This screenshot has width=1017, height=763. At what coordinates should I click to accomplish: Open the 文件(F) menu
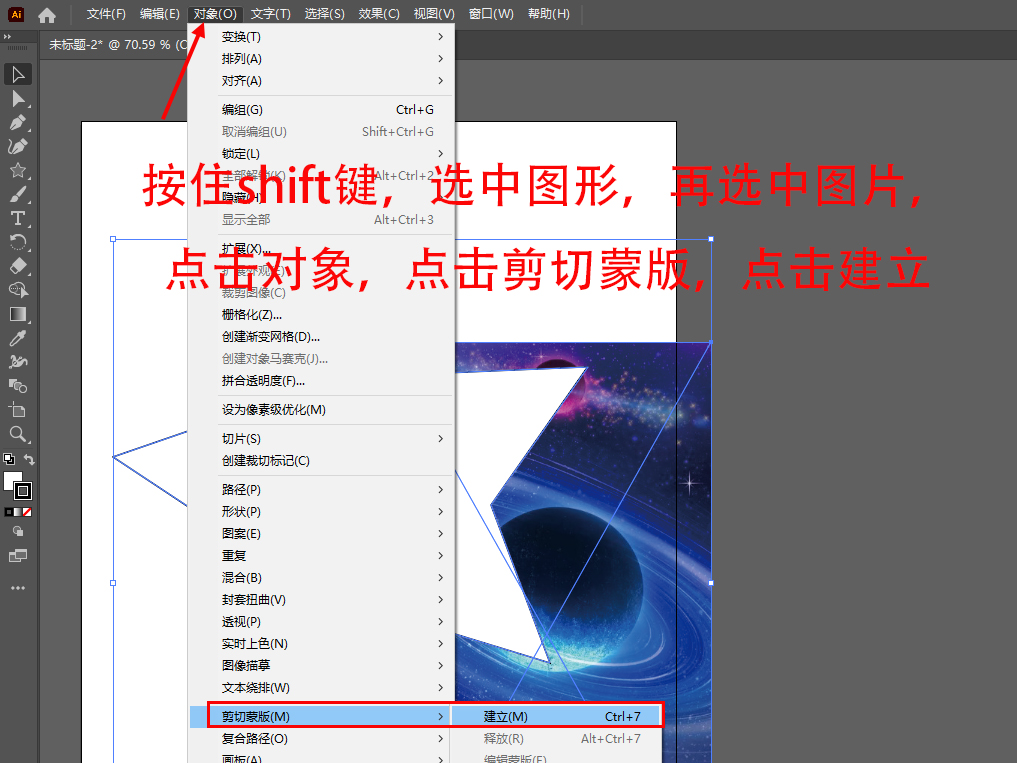coord(106,14)
